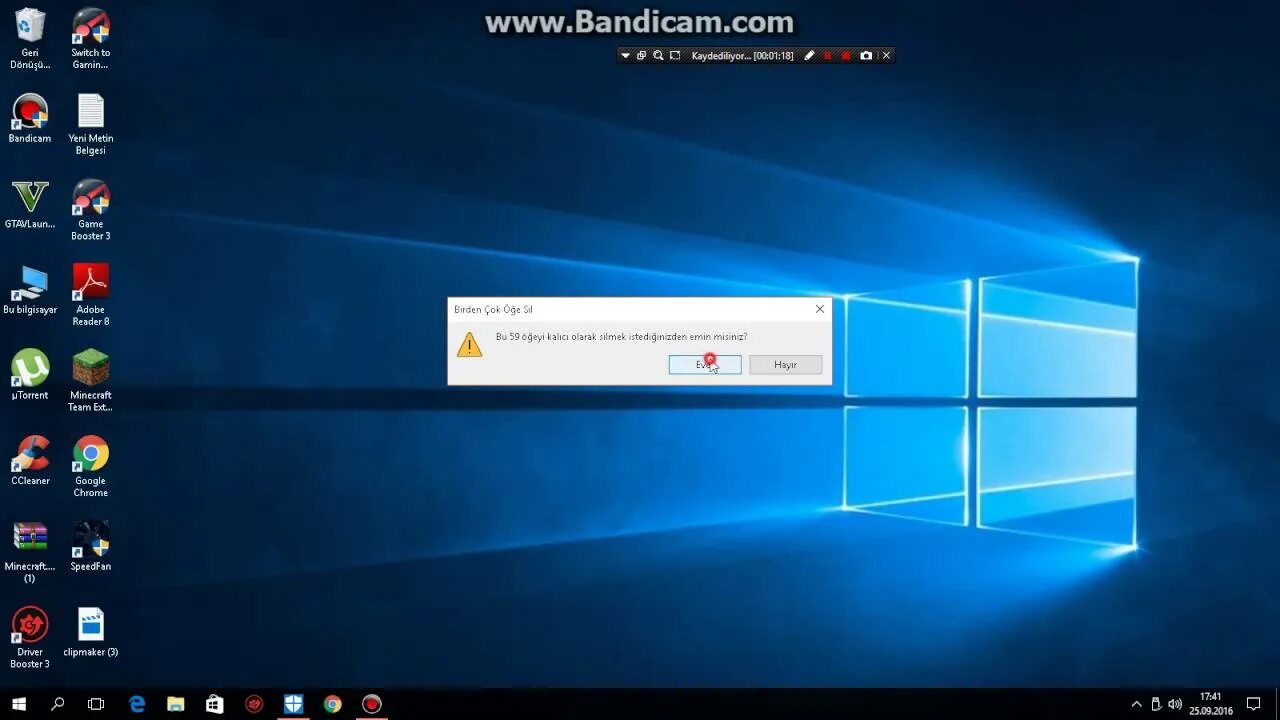Cancel deletion with the Hayır button

[786, 365]
